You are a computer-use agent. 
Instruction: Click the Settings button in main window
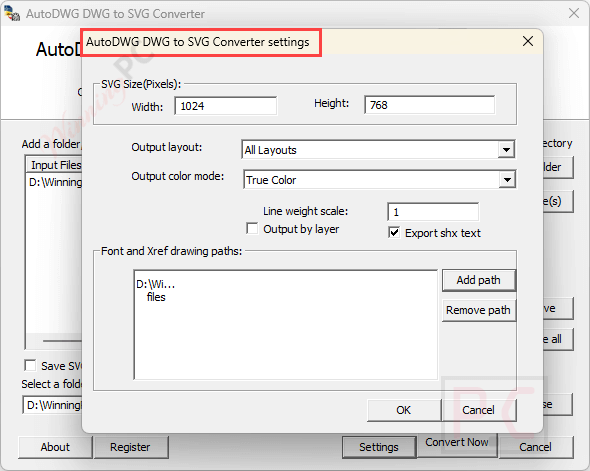[379, 447]
